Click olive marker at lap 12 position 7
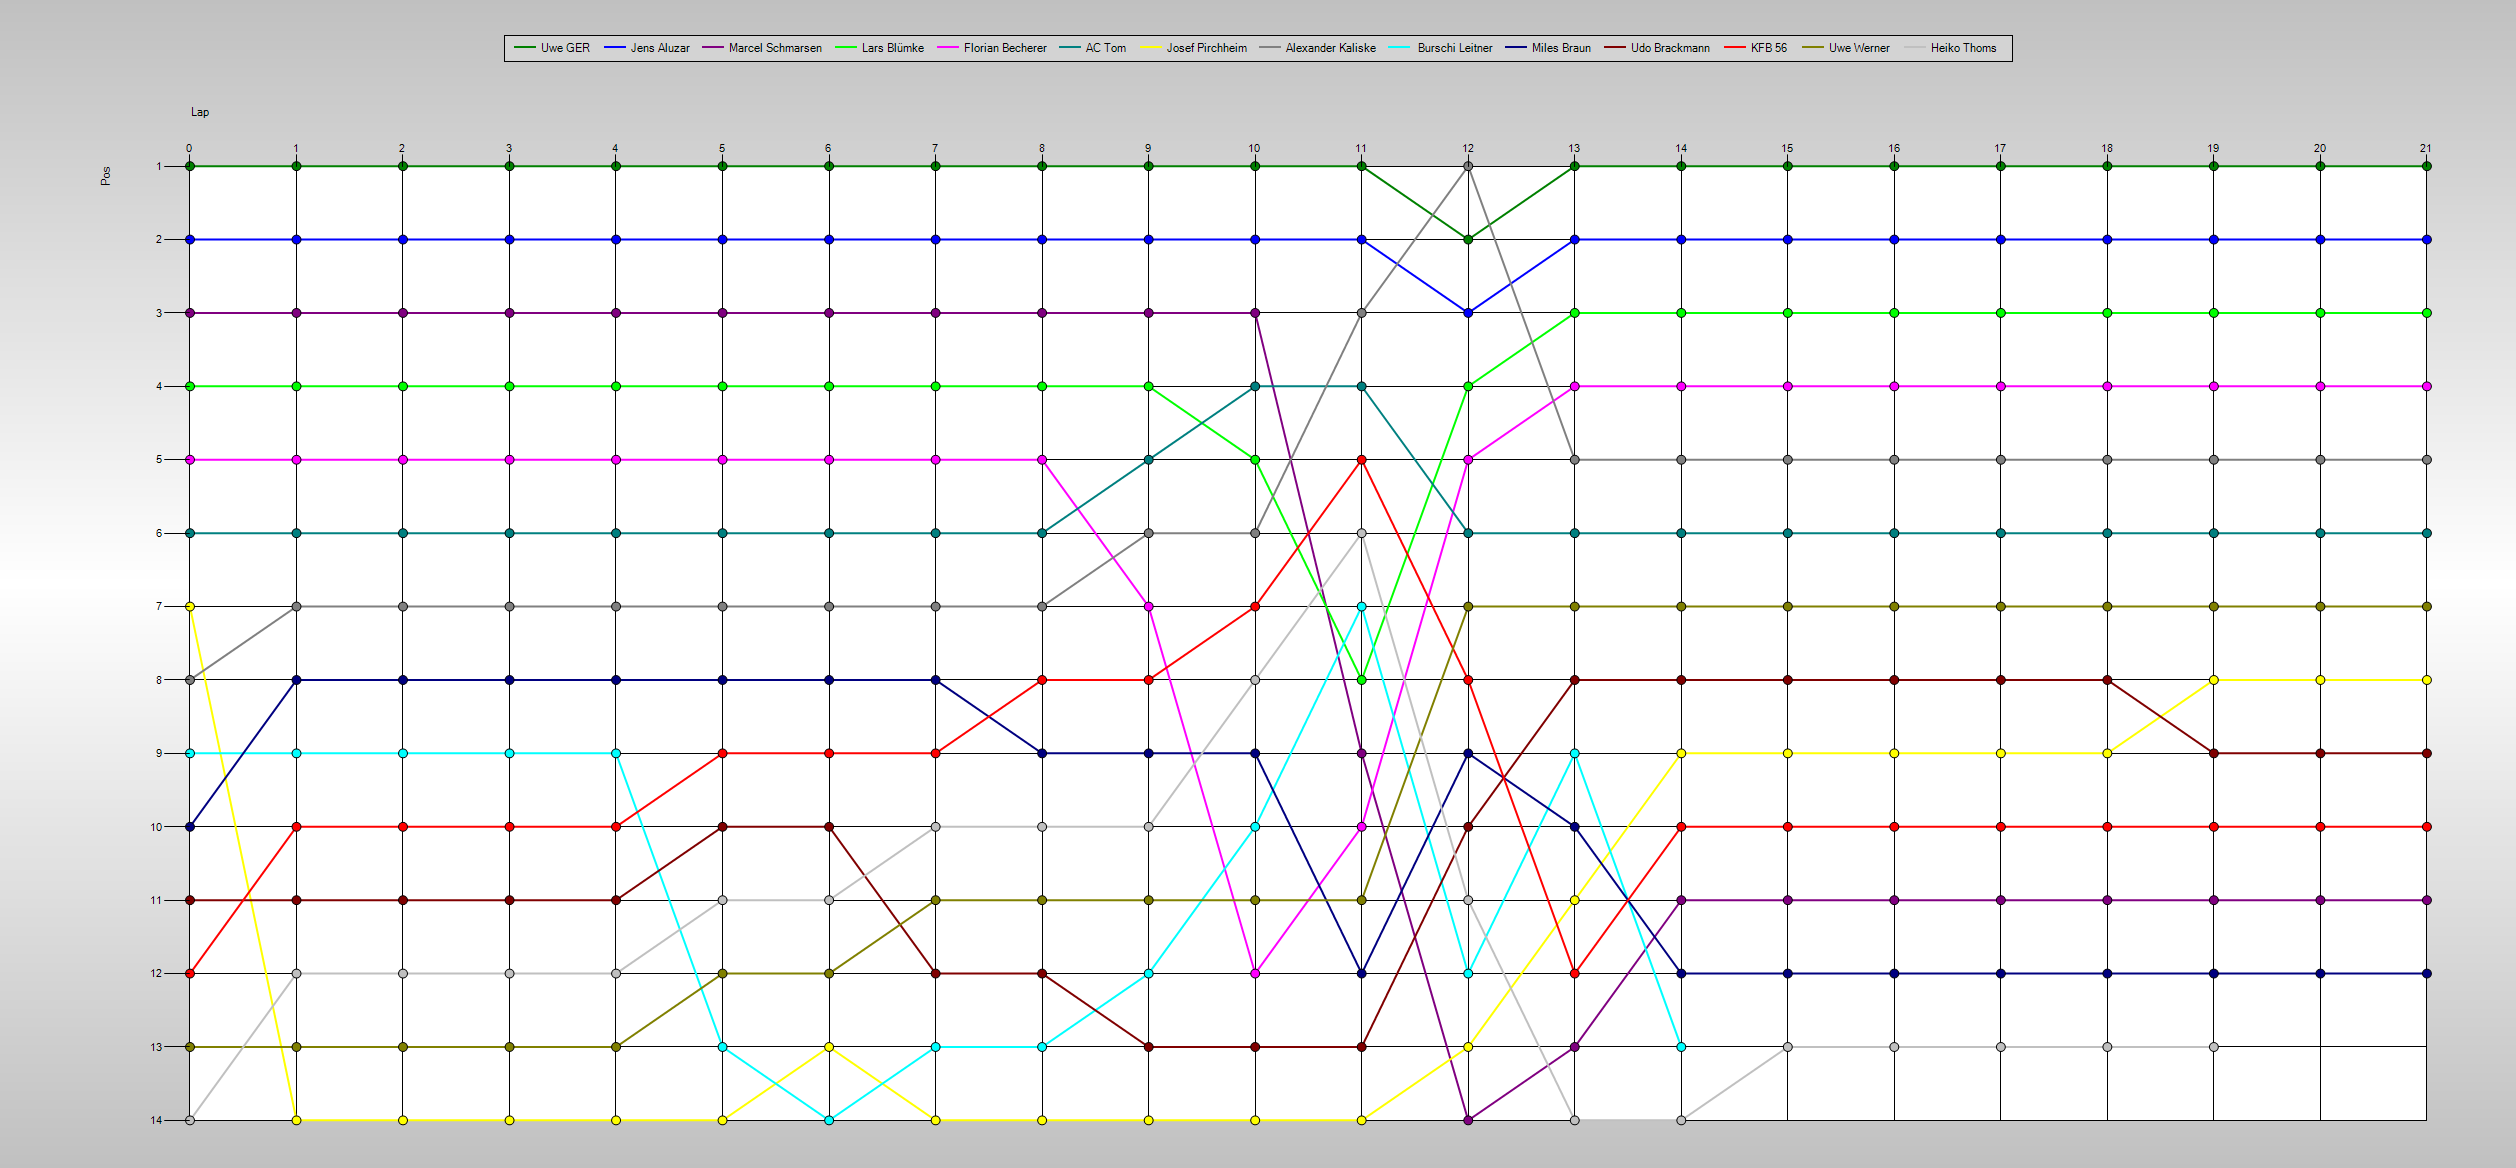2516x1168 pixels. point(1468,606)
